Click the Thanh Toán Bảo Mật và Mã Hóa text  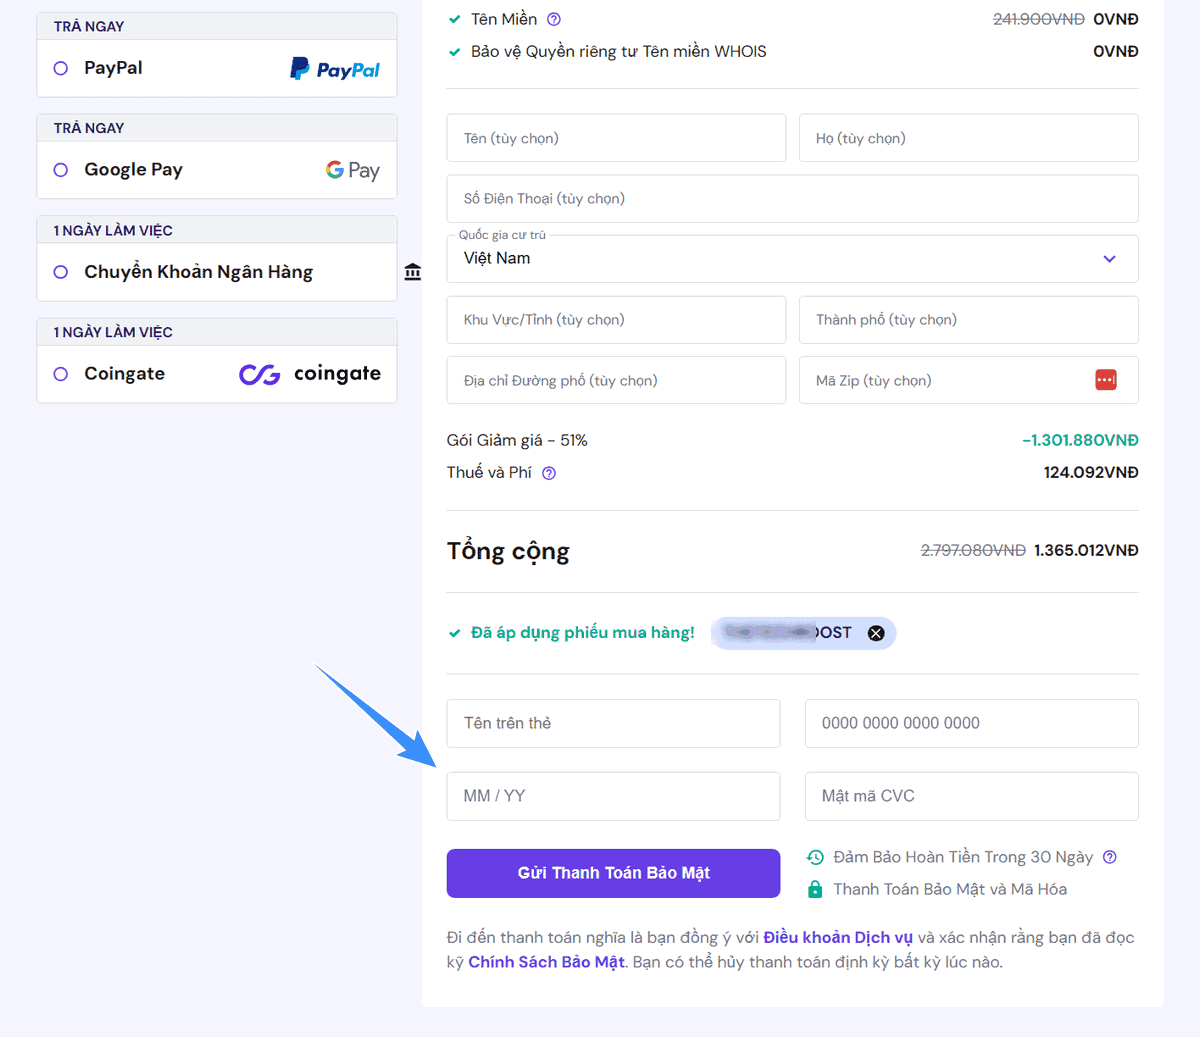click(x=950, y=889)
